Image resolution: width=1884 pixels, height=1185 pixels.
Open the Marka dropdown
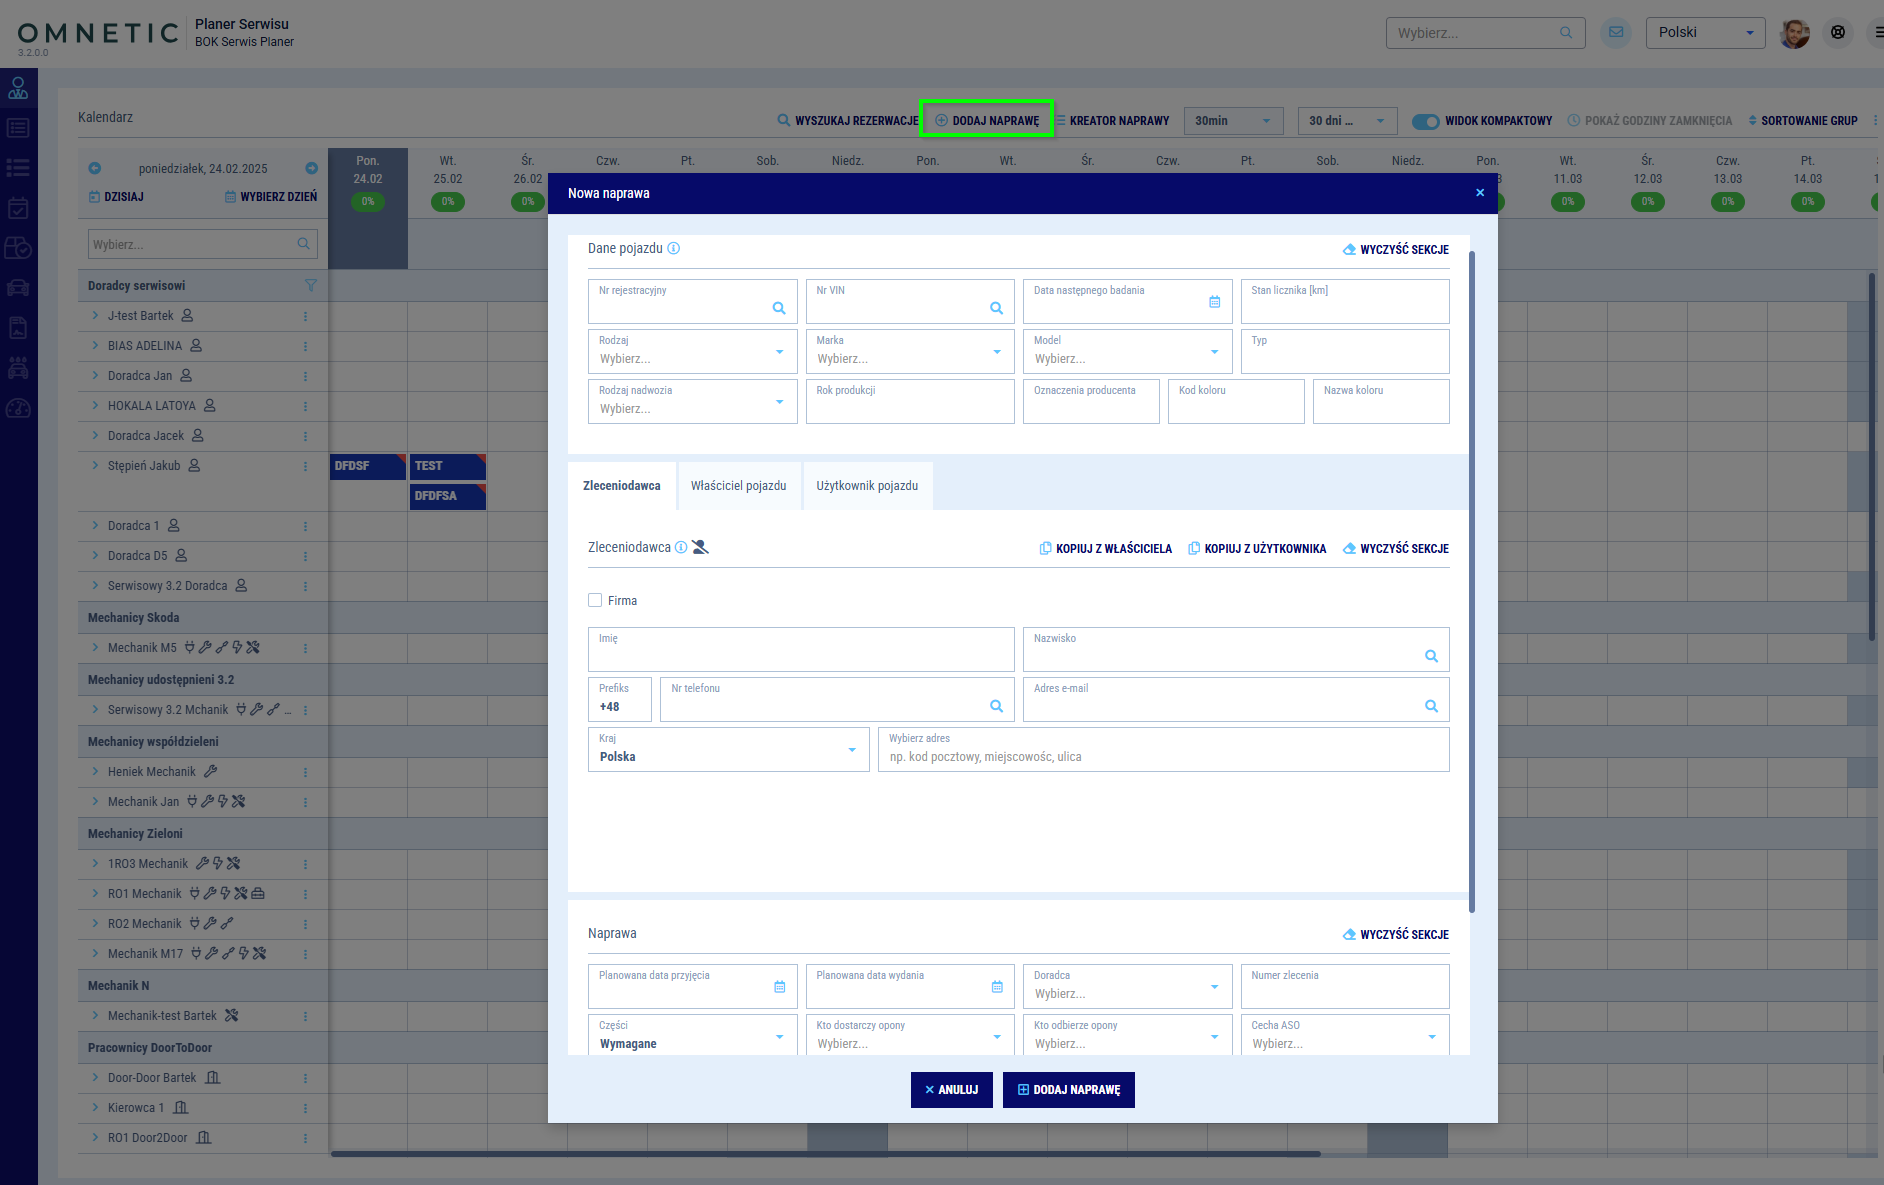(x=909, y=352)
